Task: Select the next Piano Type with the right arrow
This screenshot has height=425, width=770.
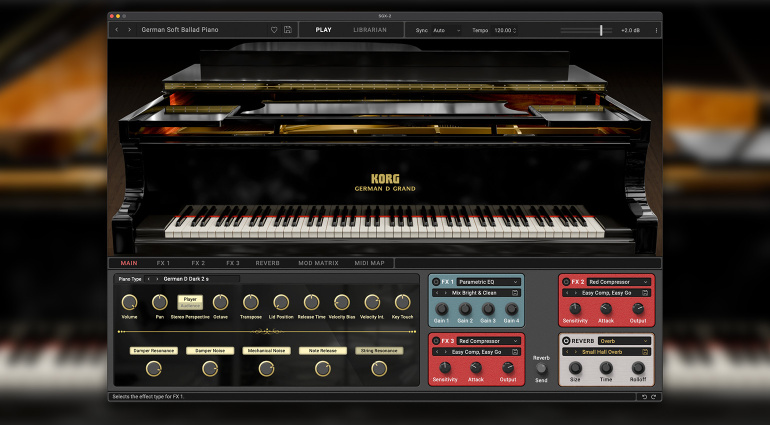Action: (157, 279)
